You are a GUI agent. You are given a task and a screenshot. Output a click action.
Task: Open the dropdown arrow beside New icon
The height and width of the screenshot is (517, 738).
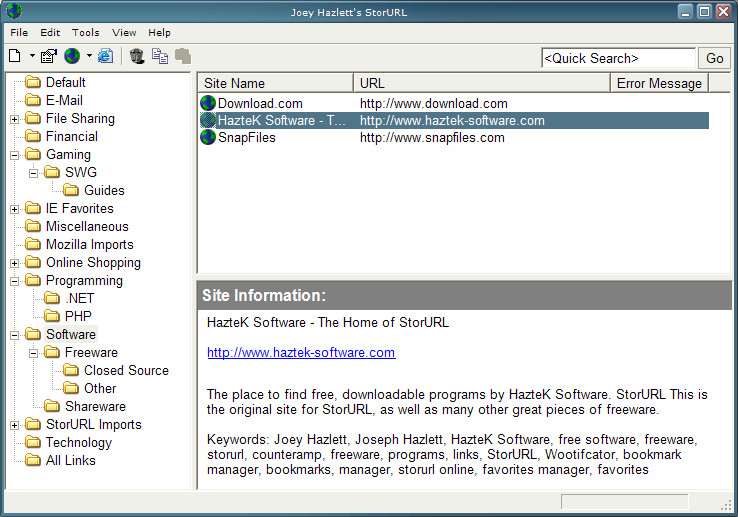(32, 56)
